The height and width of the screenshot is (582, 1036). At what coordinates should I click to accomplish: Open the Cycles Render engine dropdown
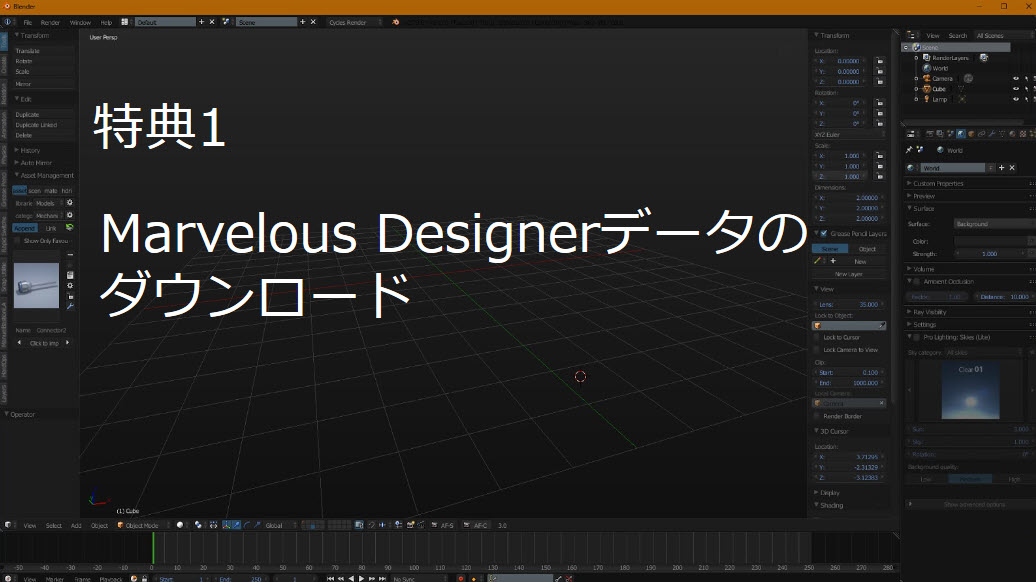(x=353, y=22)
